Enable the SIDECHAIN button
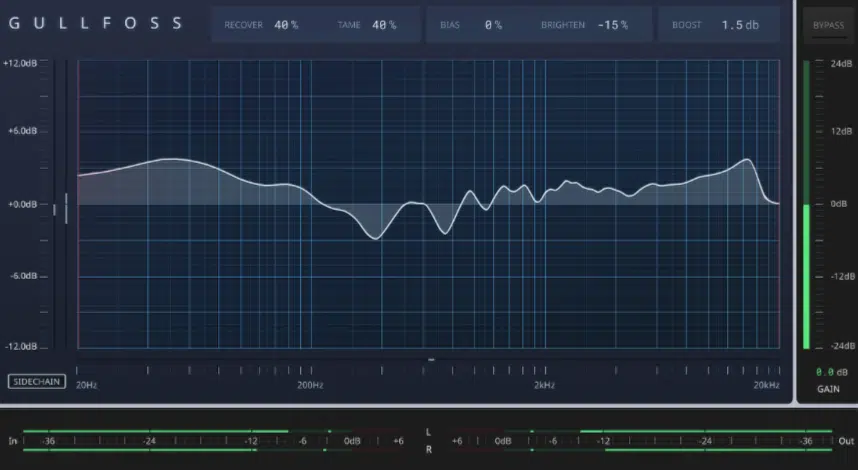The image size is (858, 470). [37, 381]
